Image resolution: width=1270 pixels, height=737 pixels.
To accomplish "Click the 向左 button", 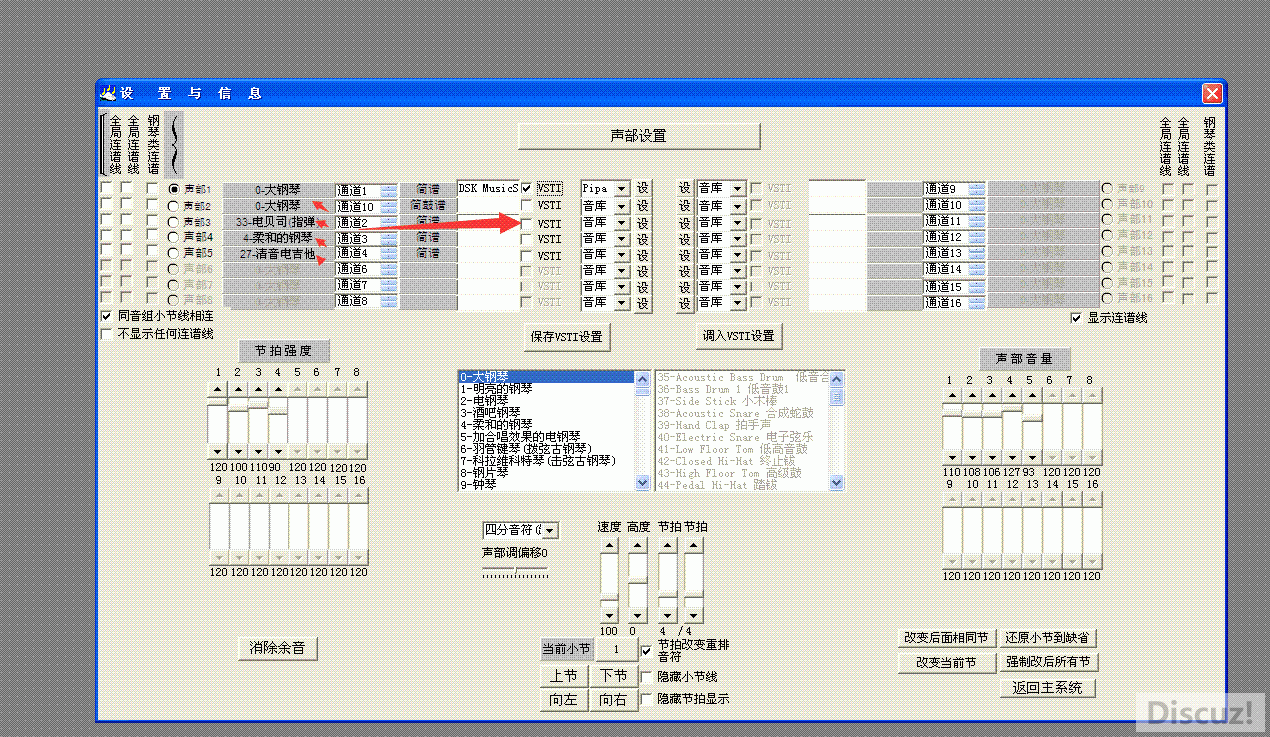I will click(x=563, y=700).
